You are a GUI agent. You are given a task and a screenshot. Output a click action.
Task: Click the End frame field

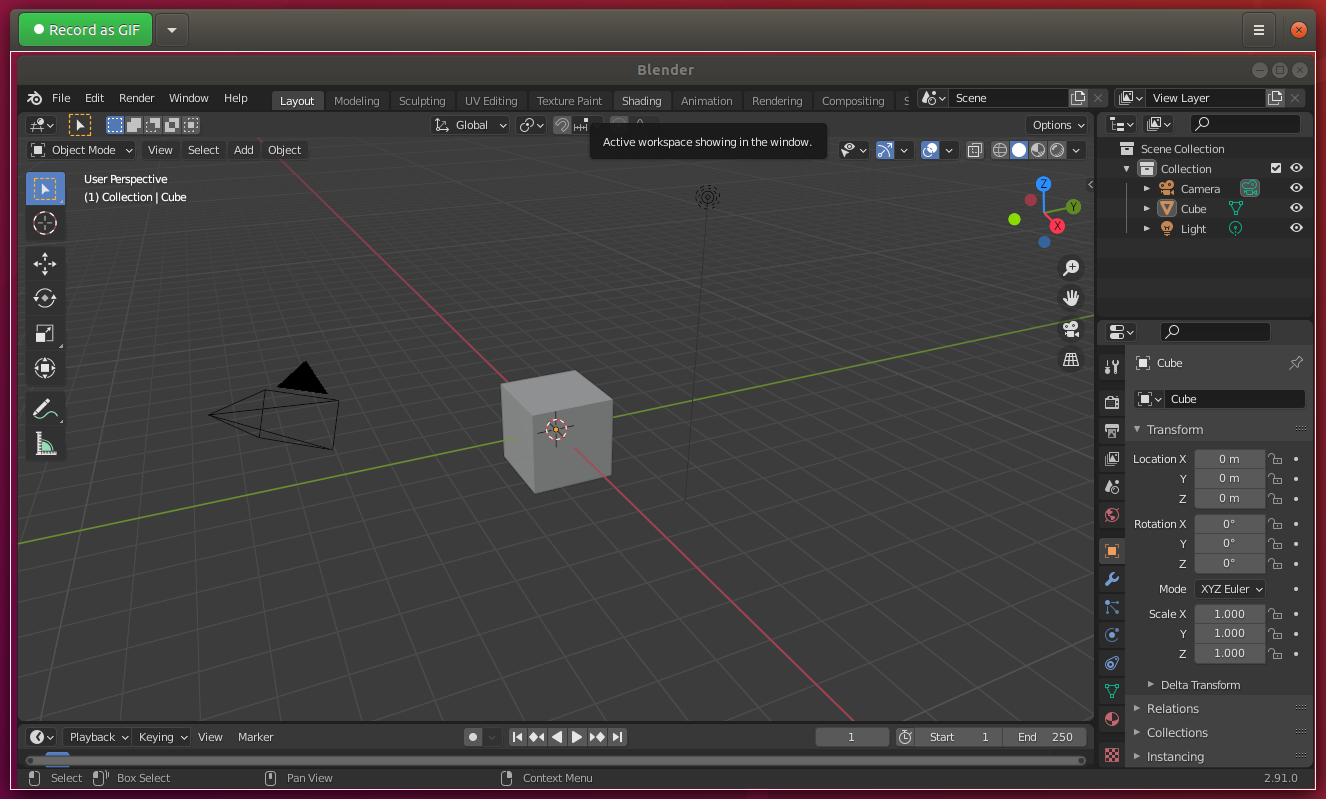click(x=1044, y=737)
